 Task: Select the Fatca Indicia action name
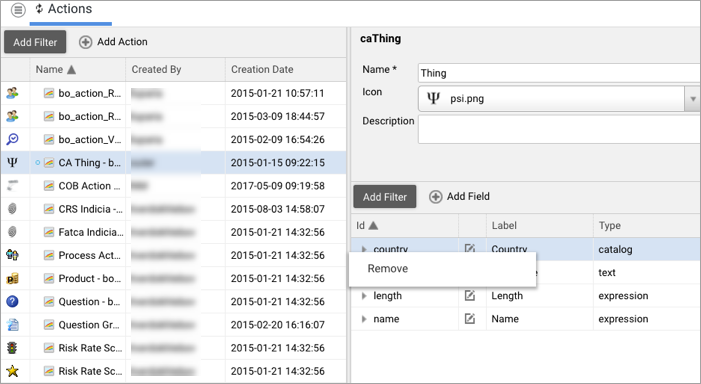(91, 232)
